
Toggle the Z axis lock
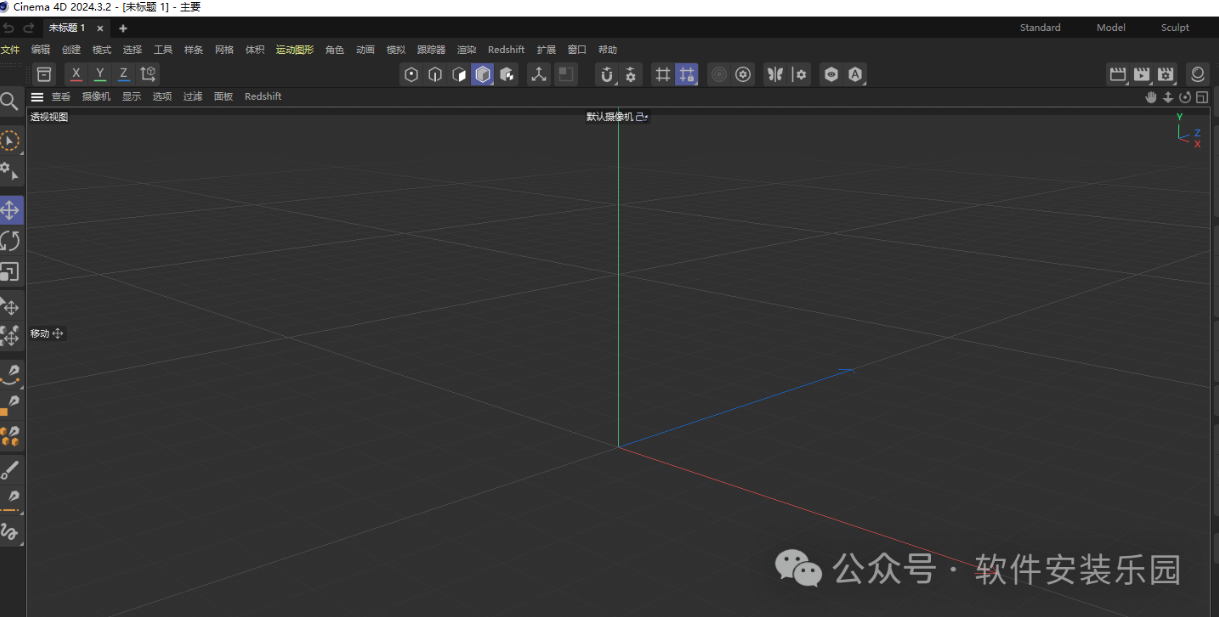124,74
